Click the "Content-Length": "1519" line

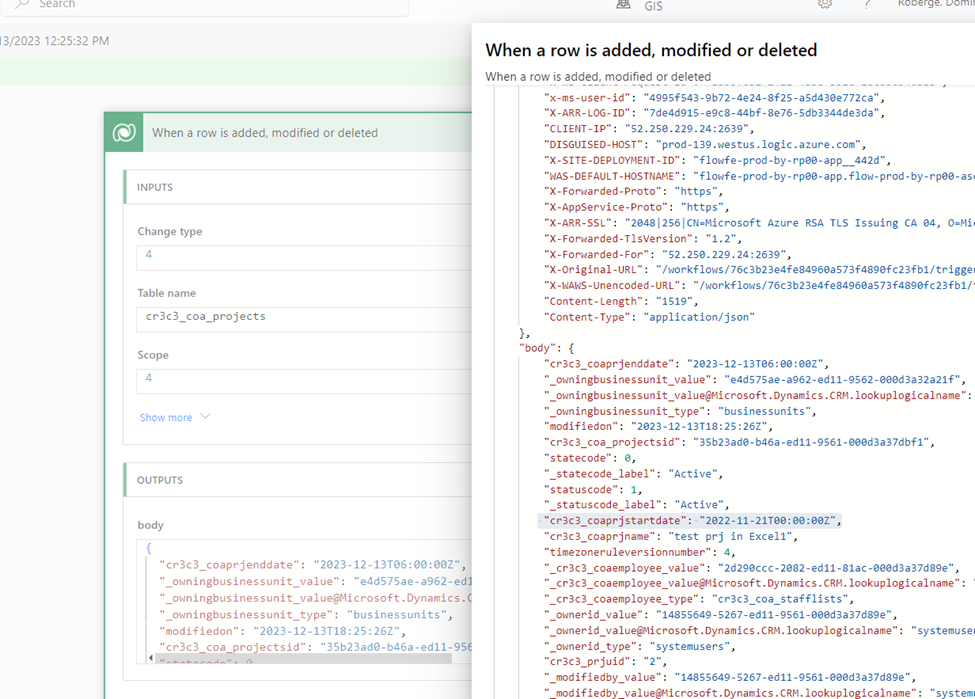pos(621,301)
